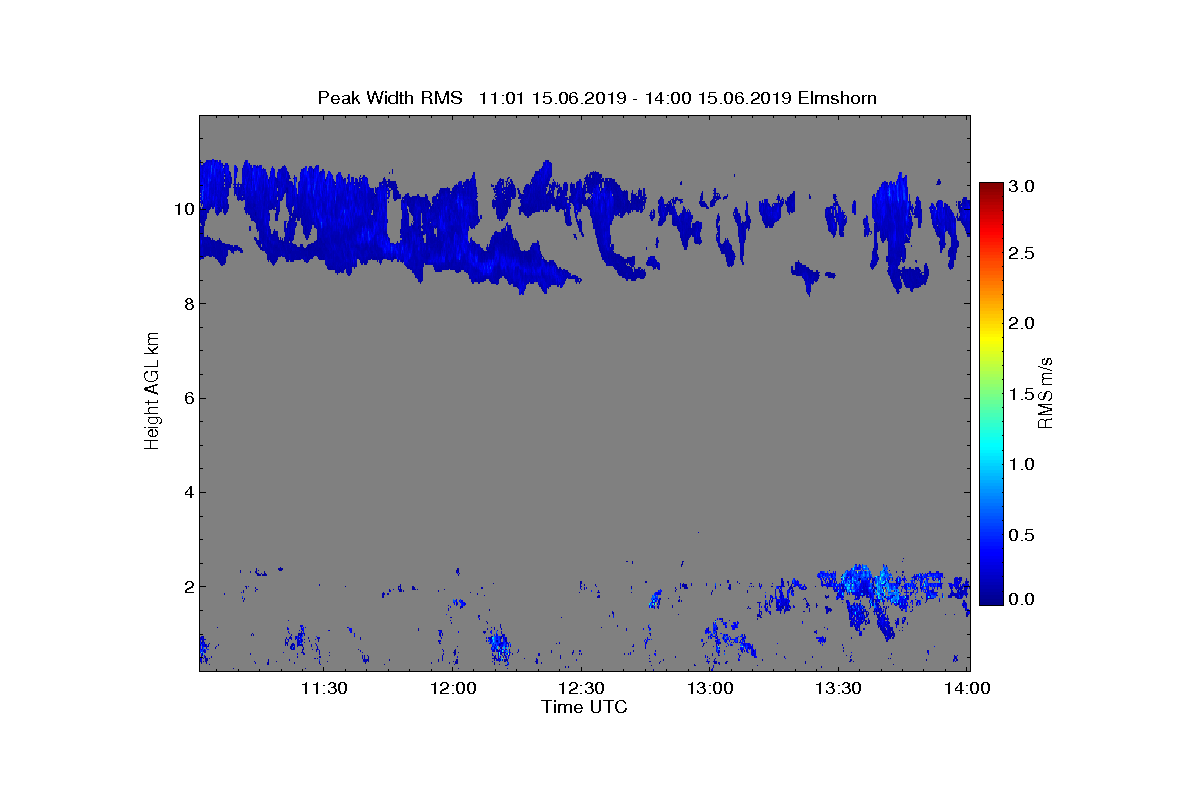
Task: Click the height tick label 6
Action: (187, 398)
